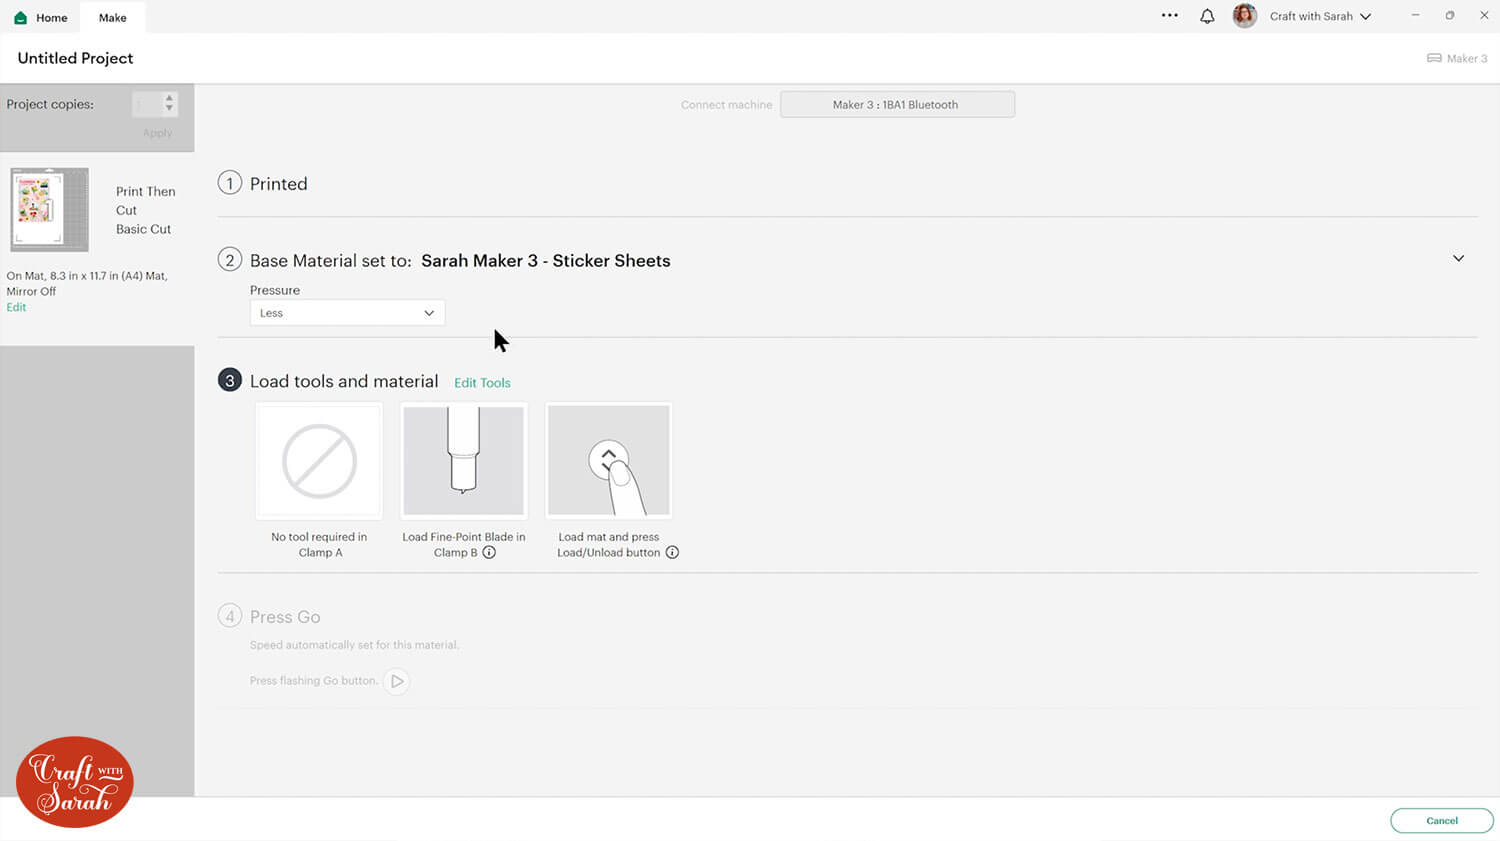The image size is (1500, 841).
Task: Open the Pressure dropdown set to Less
Action: (347, 313)
